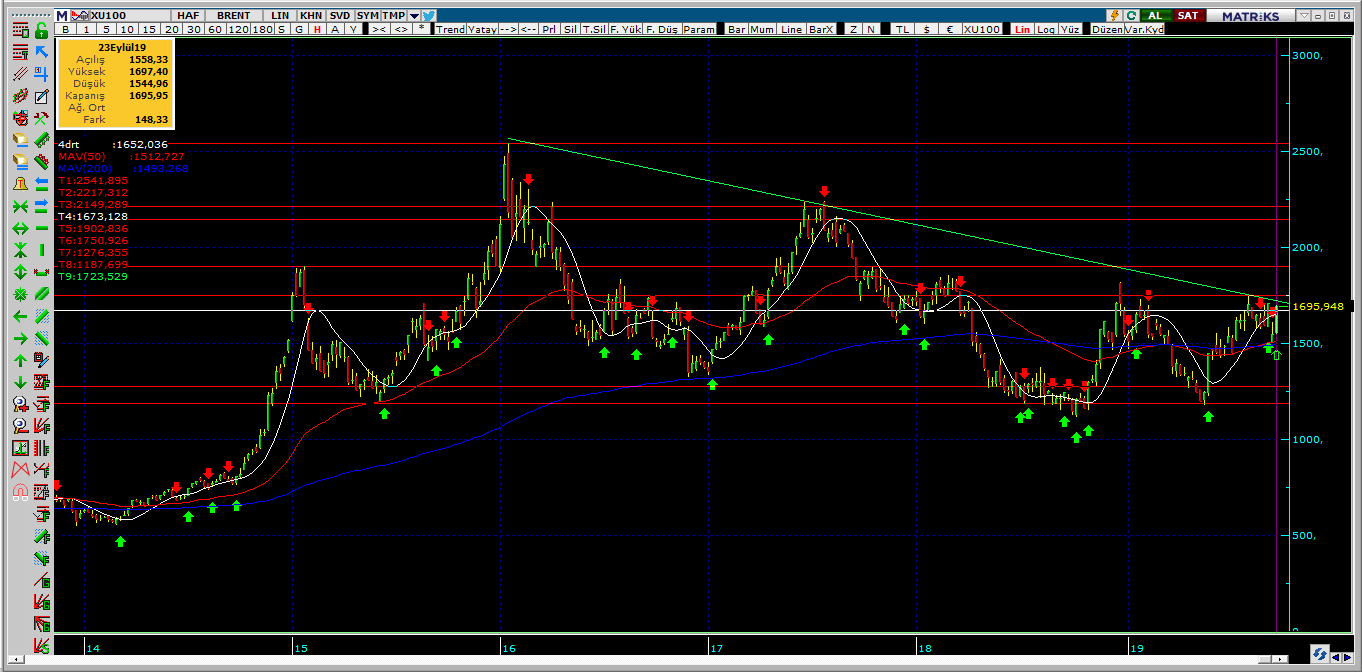This screenshot has width=1362, height=672.
Task: Open the Twitter bird icon
Action: (x=429, y=15)
